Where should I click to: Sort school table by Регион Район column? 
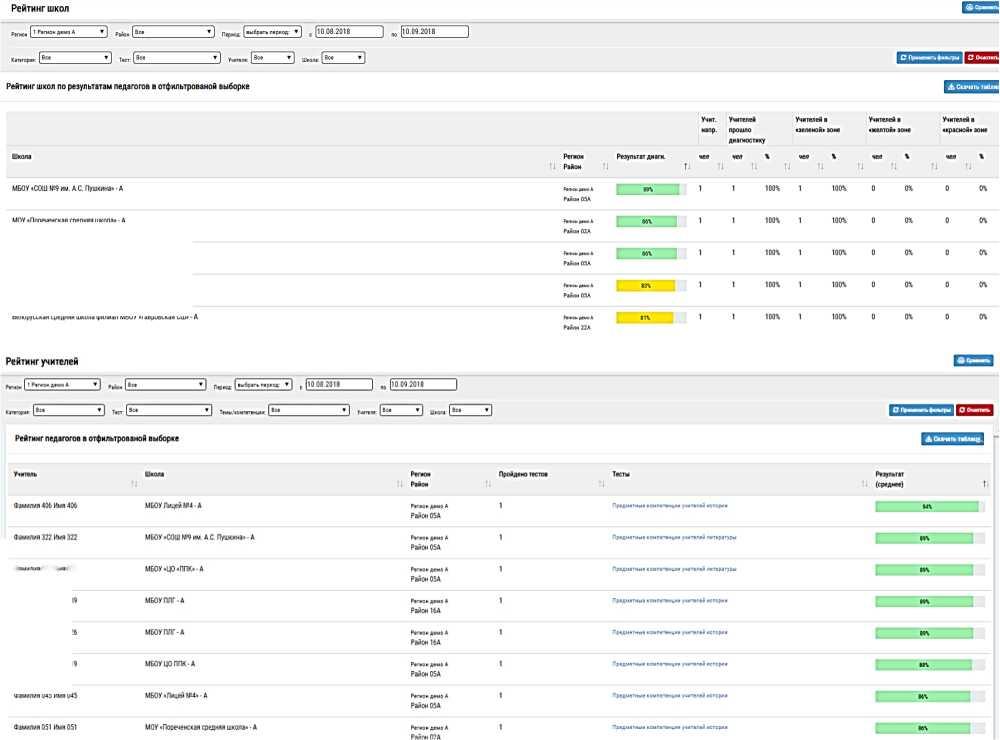[x=605, y=166]
